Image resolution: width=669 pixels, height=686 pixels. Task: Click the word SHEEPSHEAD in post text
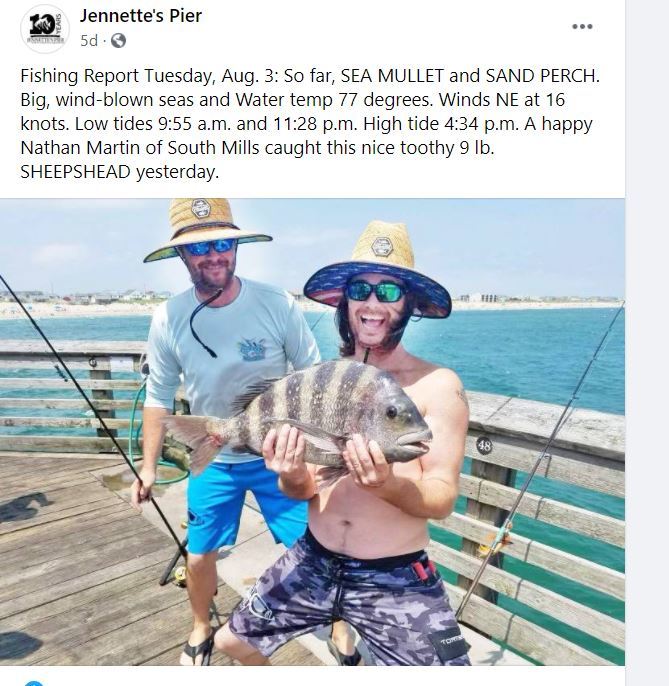pyautogui.click(x=75, y=172)
